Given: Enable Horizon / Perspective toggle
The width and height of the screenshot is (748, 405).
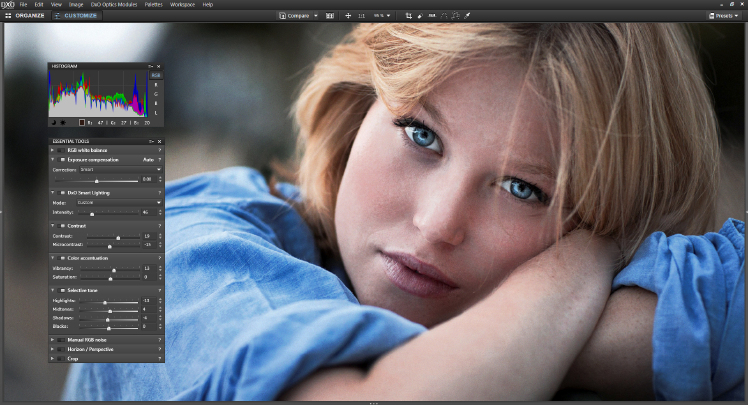Looking at the screenshot, I should [61, 349].
